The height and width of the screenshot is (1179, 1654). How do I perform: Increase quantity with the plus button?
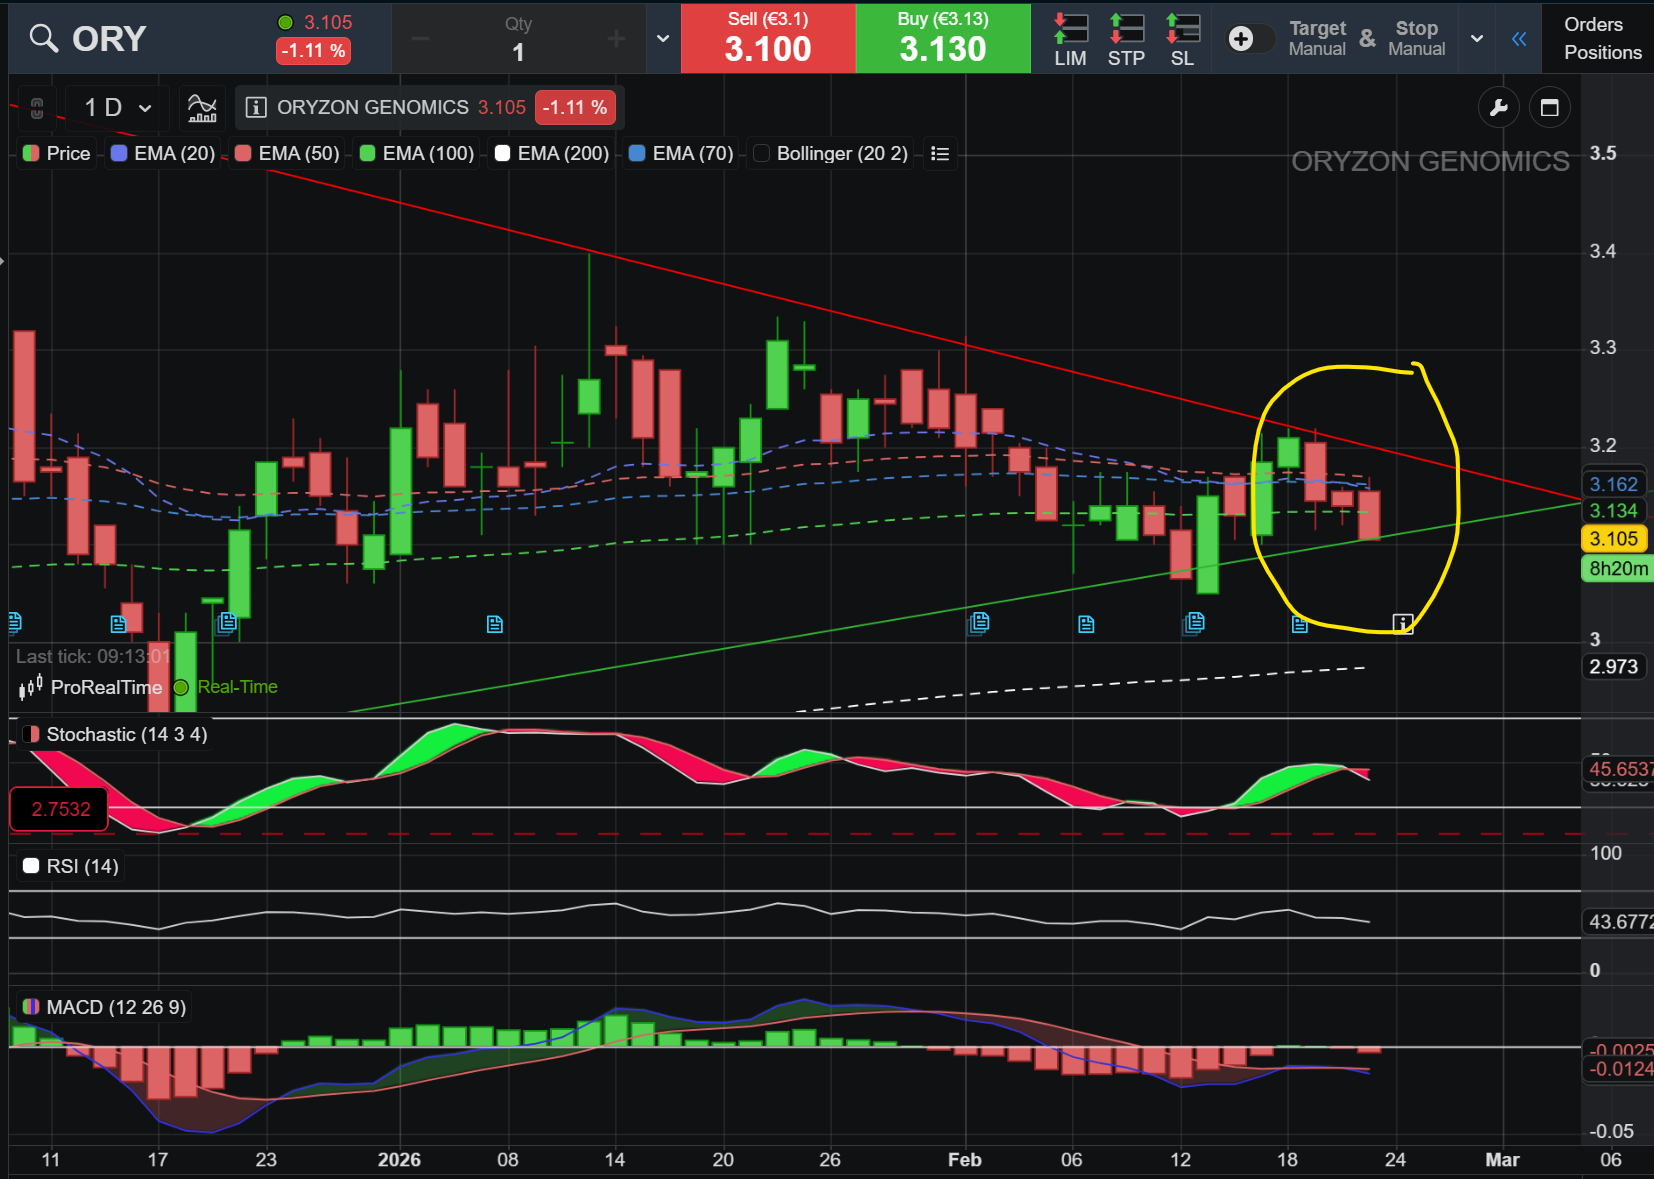pyautogui.click(x=616, y=39)
